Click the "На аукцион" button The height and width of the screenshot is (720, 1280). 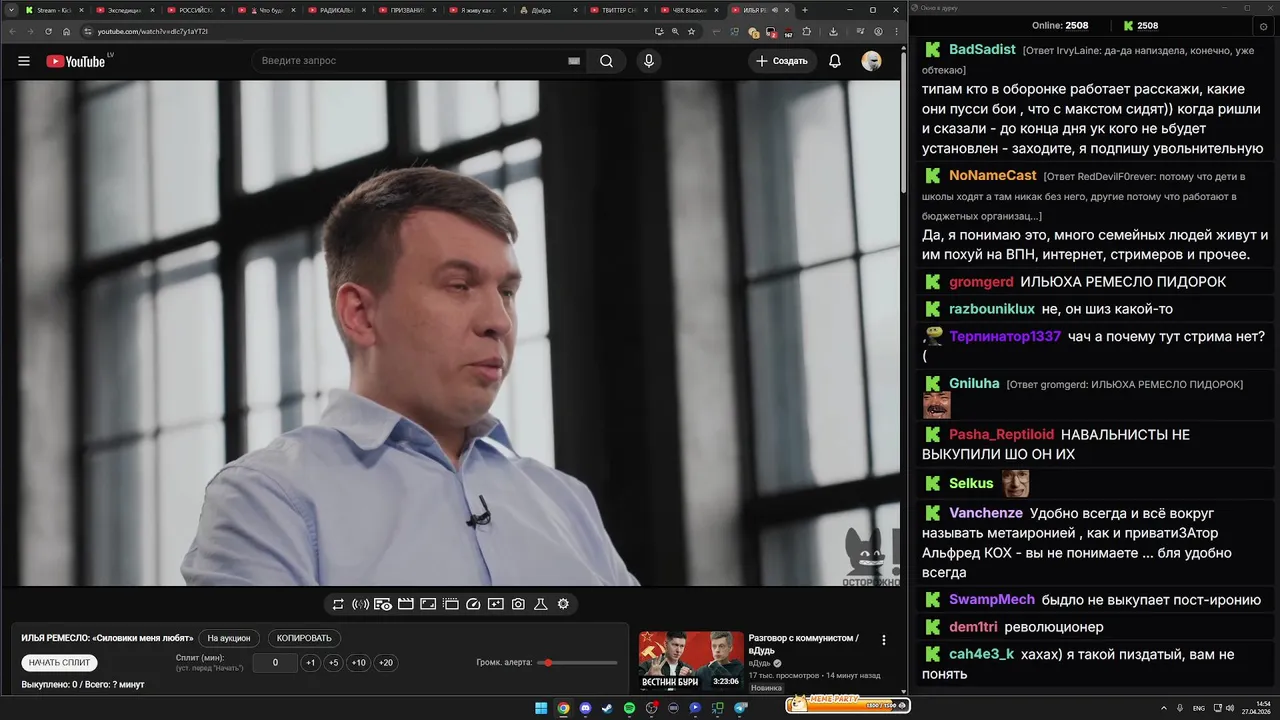tap(229, 638)
